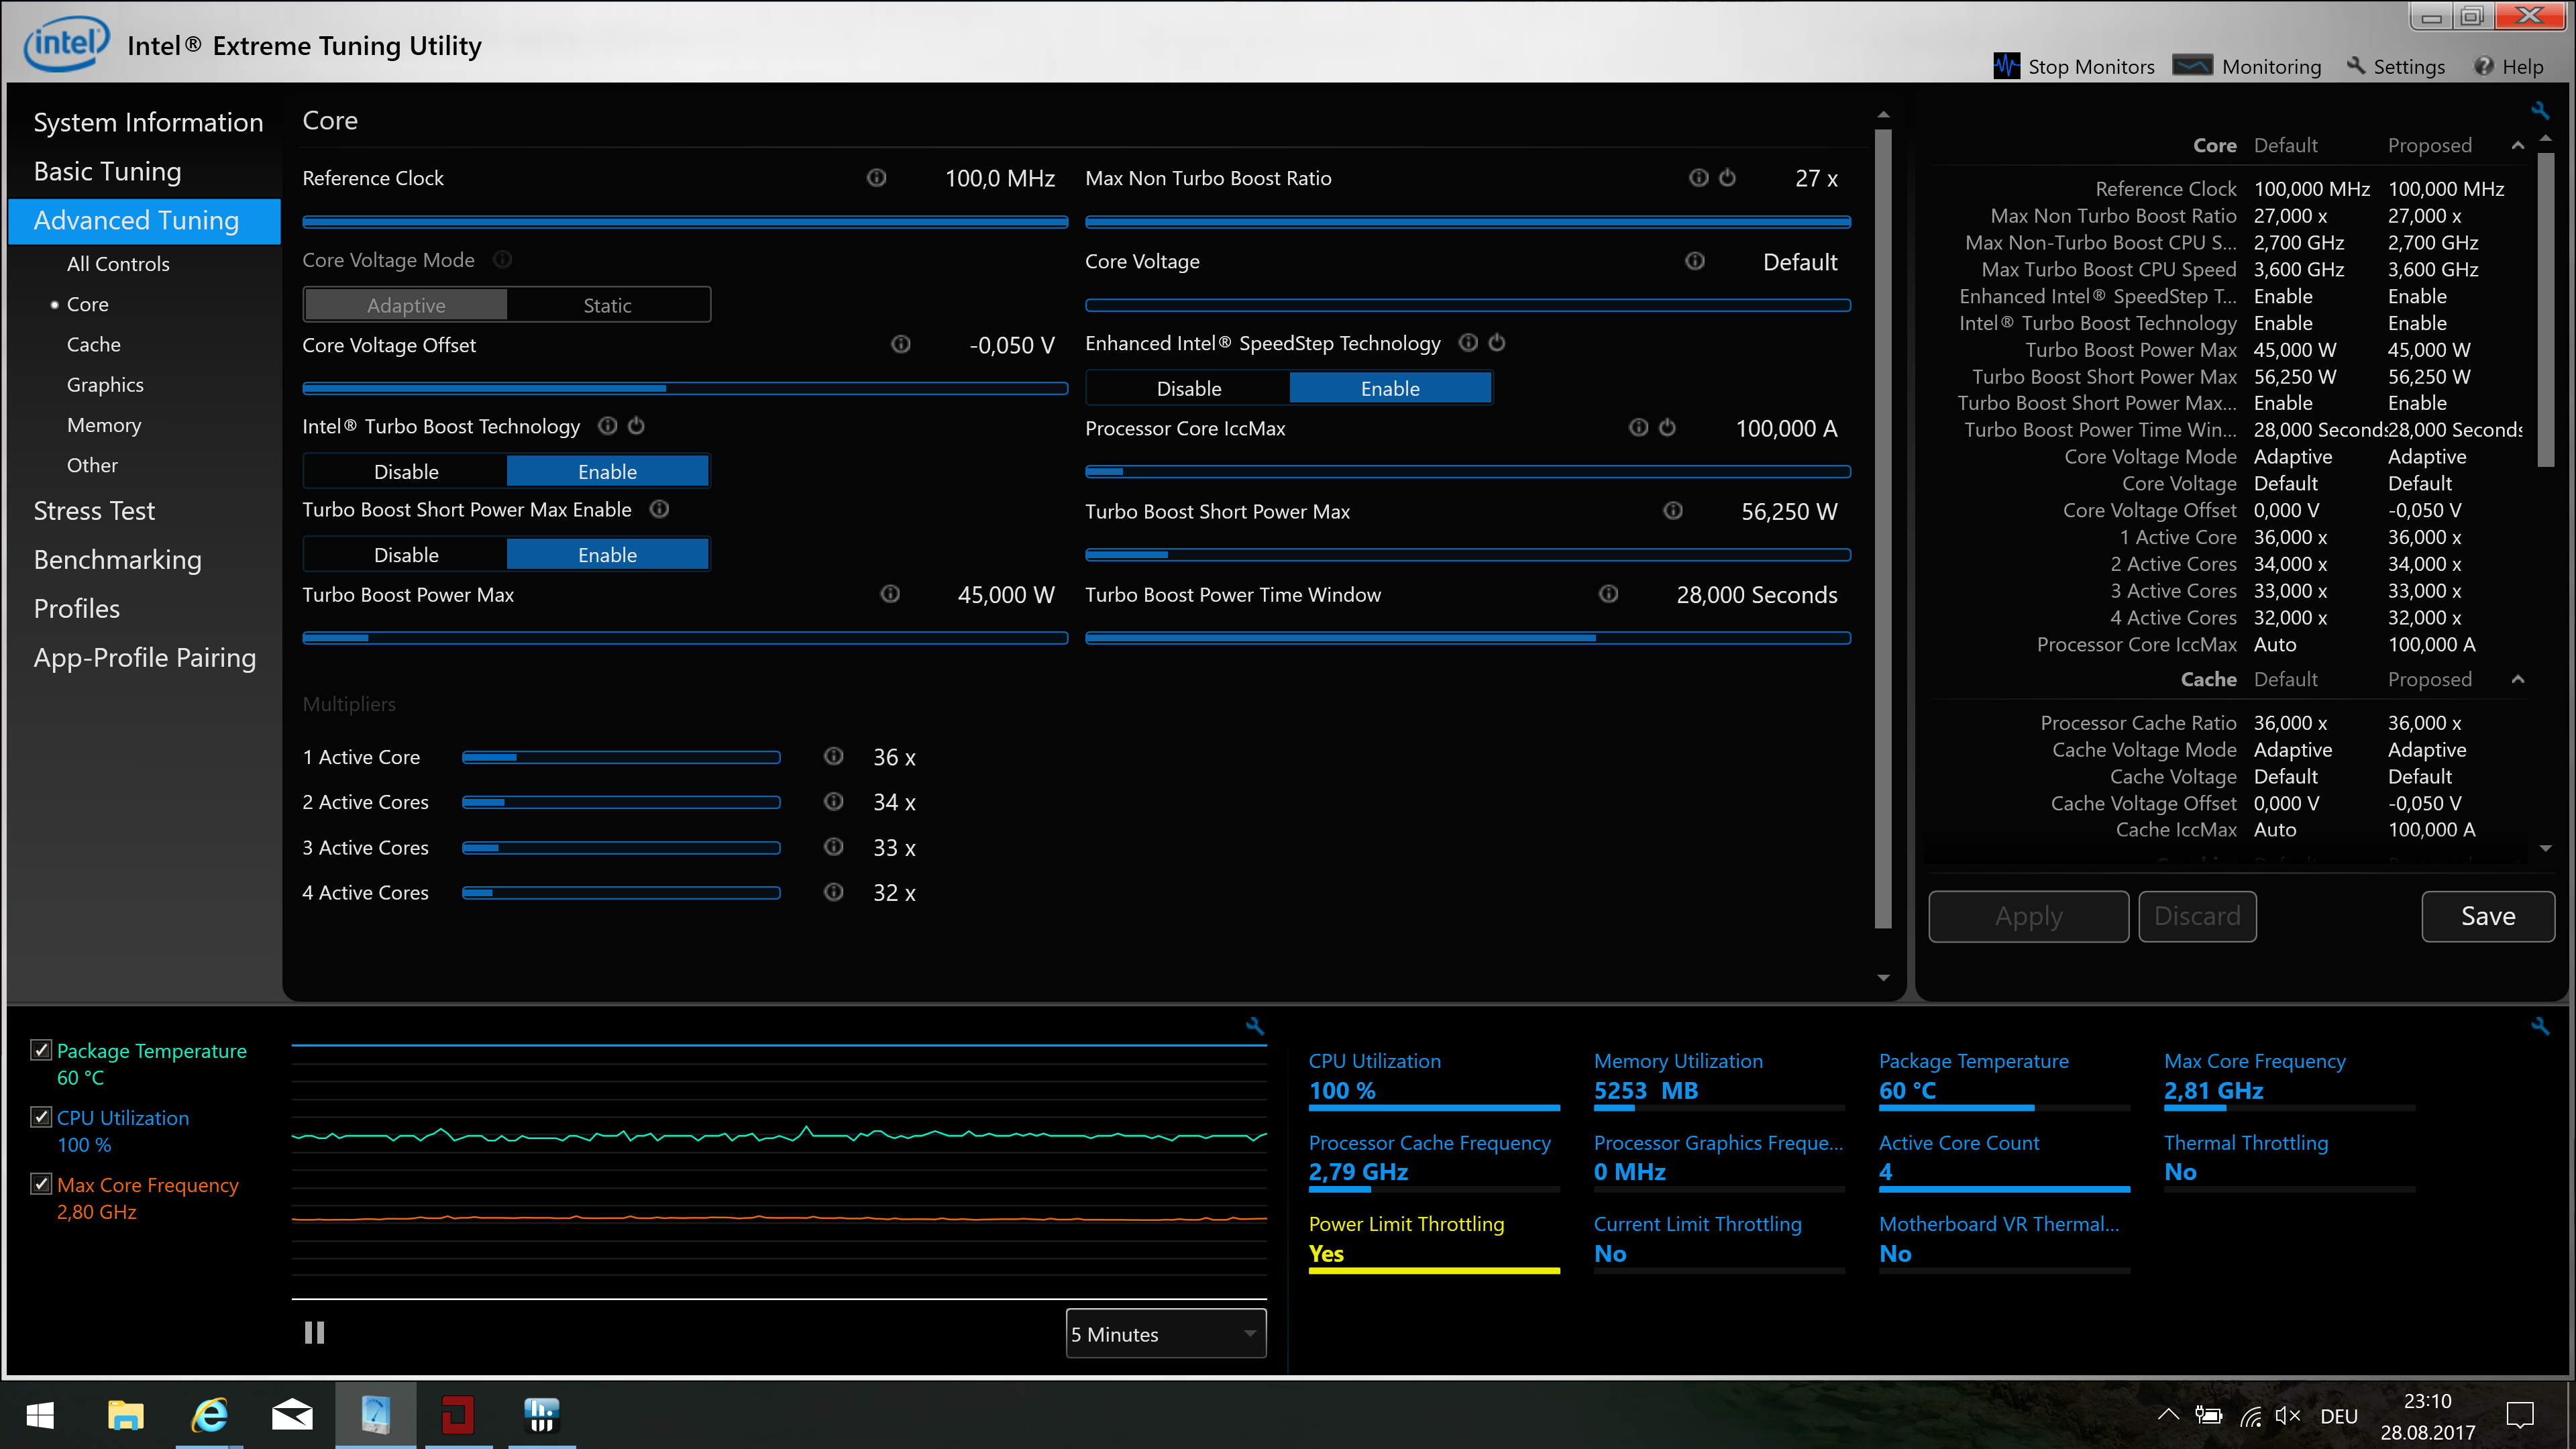Click info icon for 1 Active Core multiplier
Screen dimensions: 2576x1449
coord(833,756)
